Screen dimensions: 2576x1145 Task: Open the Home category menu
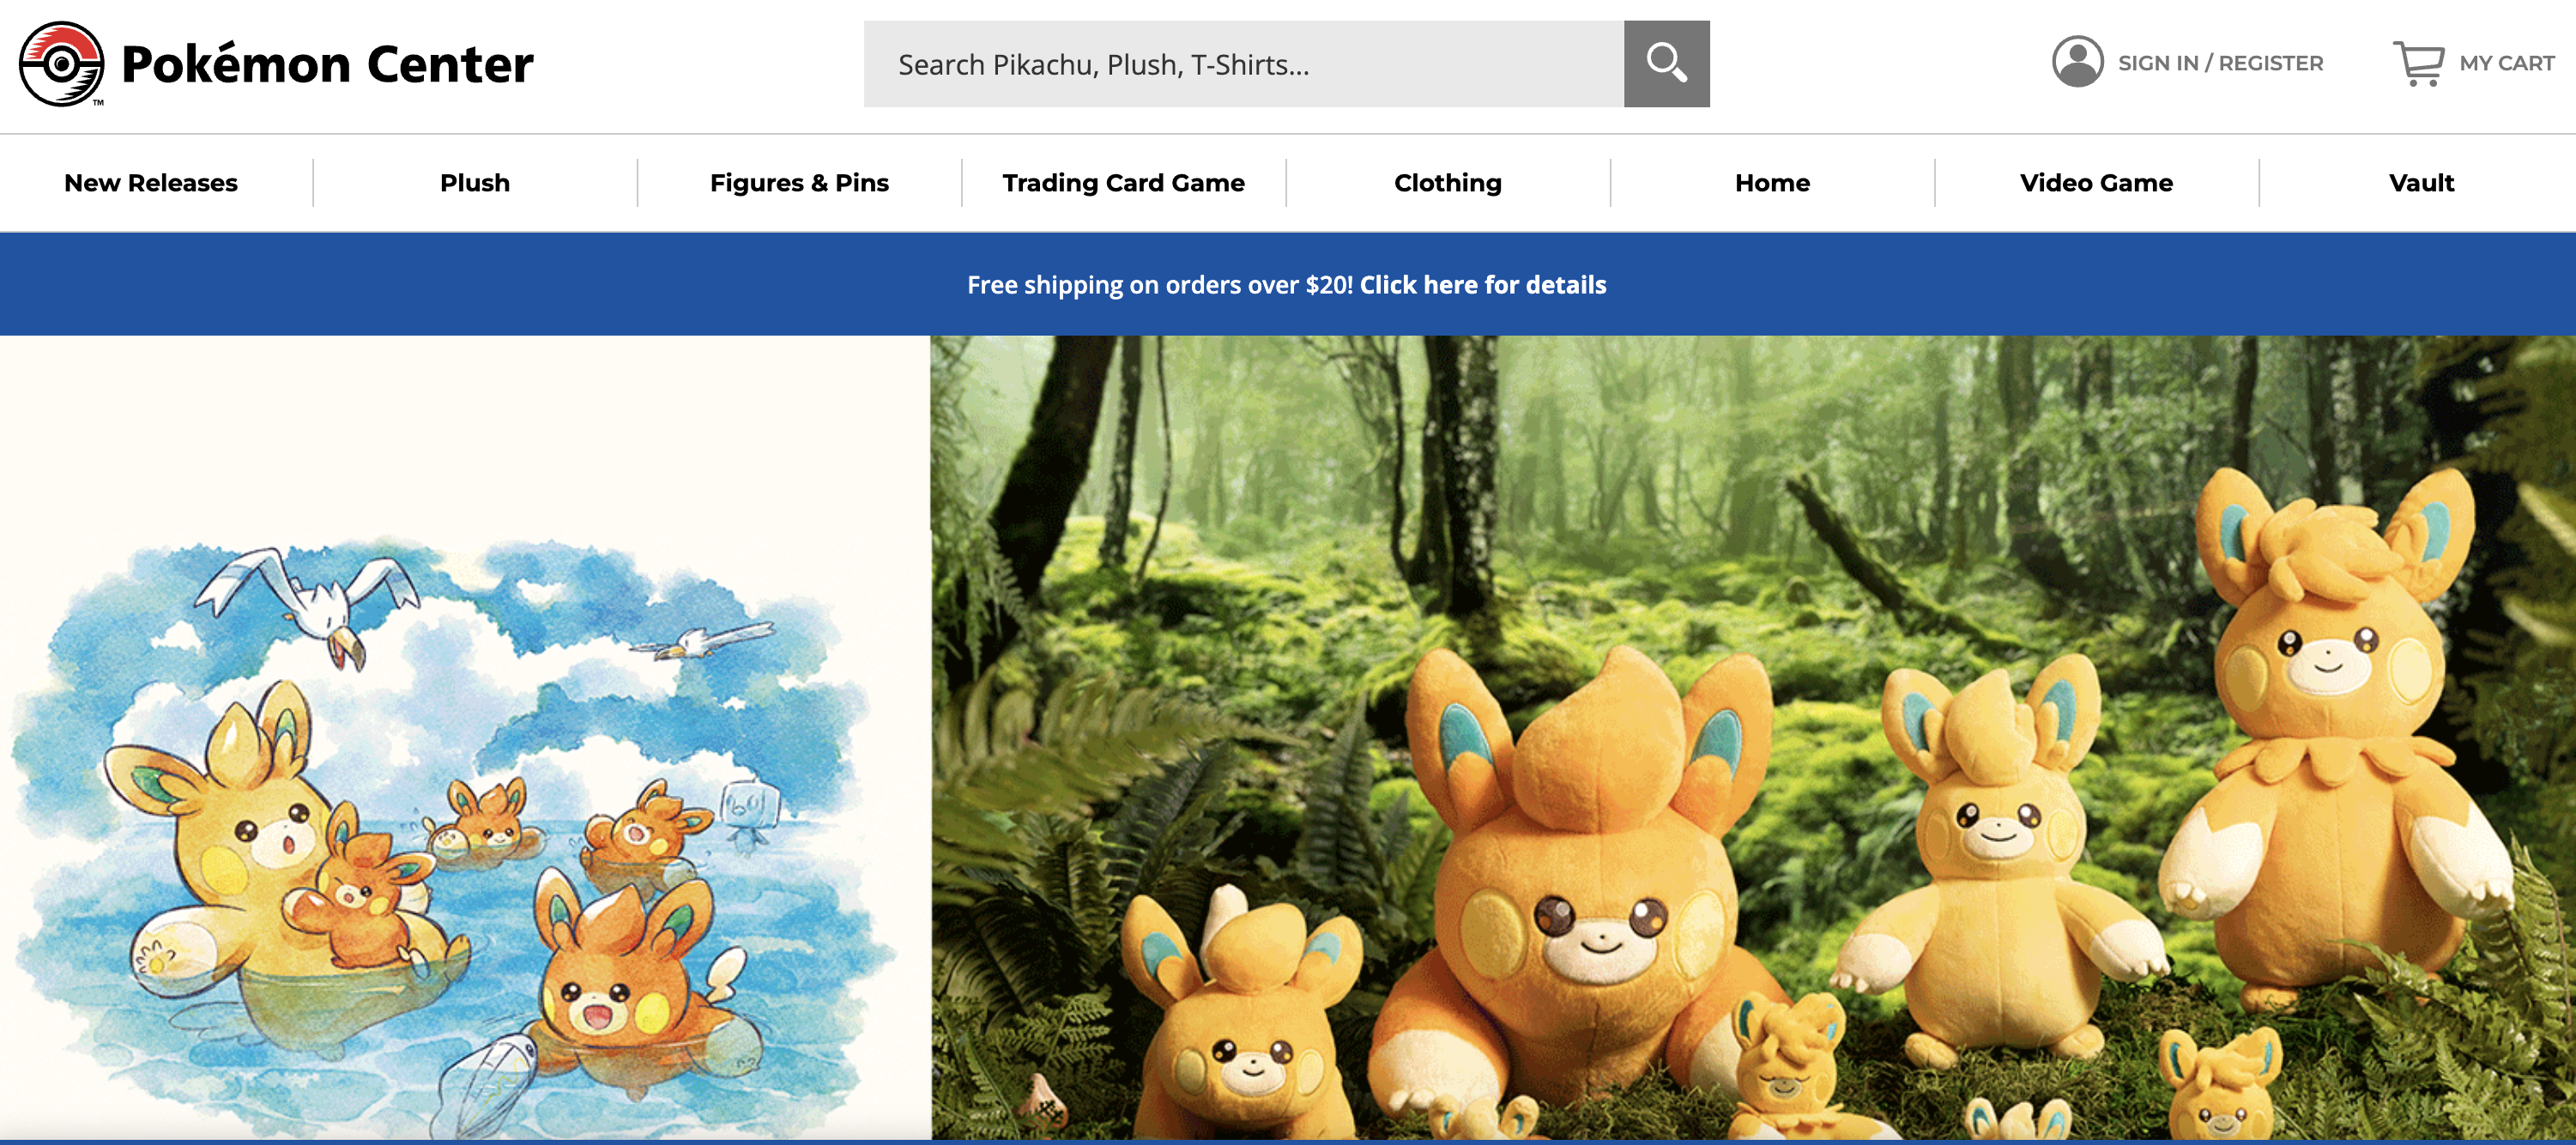[1772, 183]
